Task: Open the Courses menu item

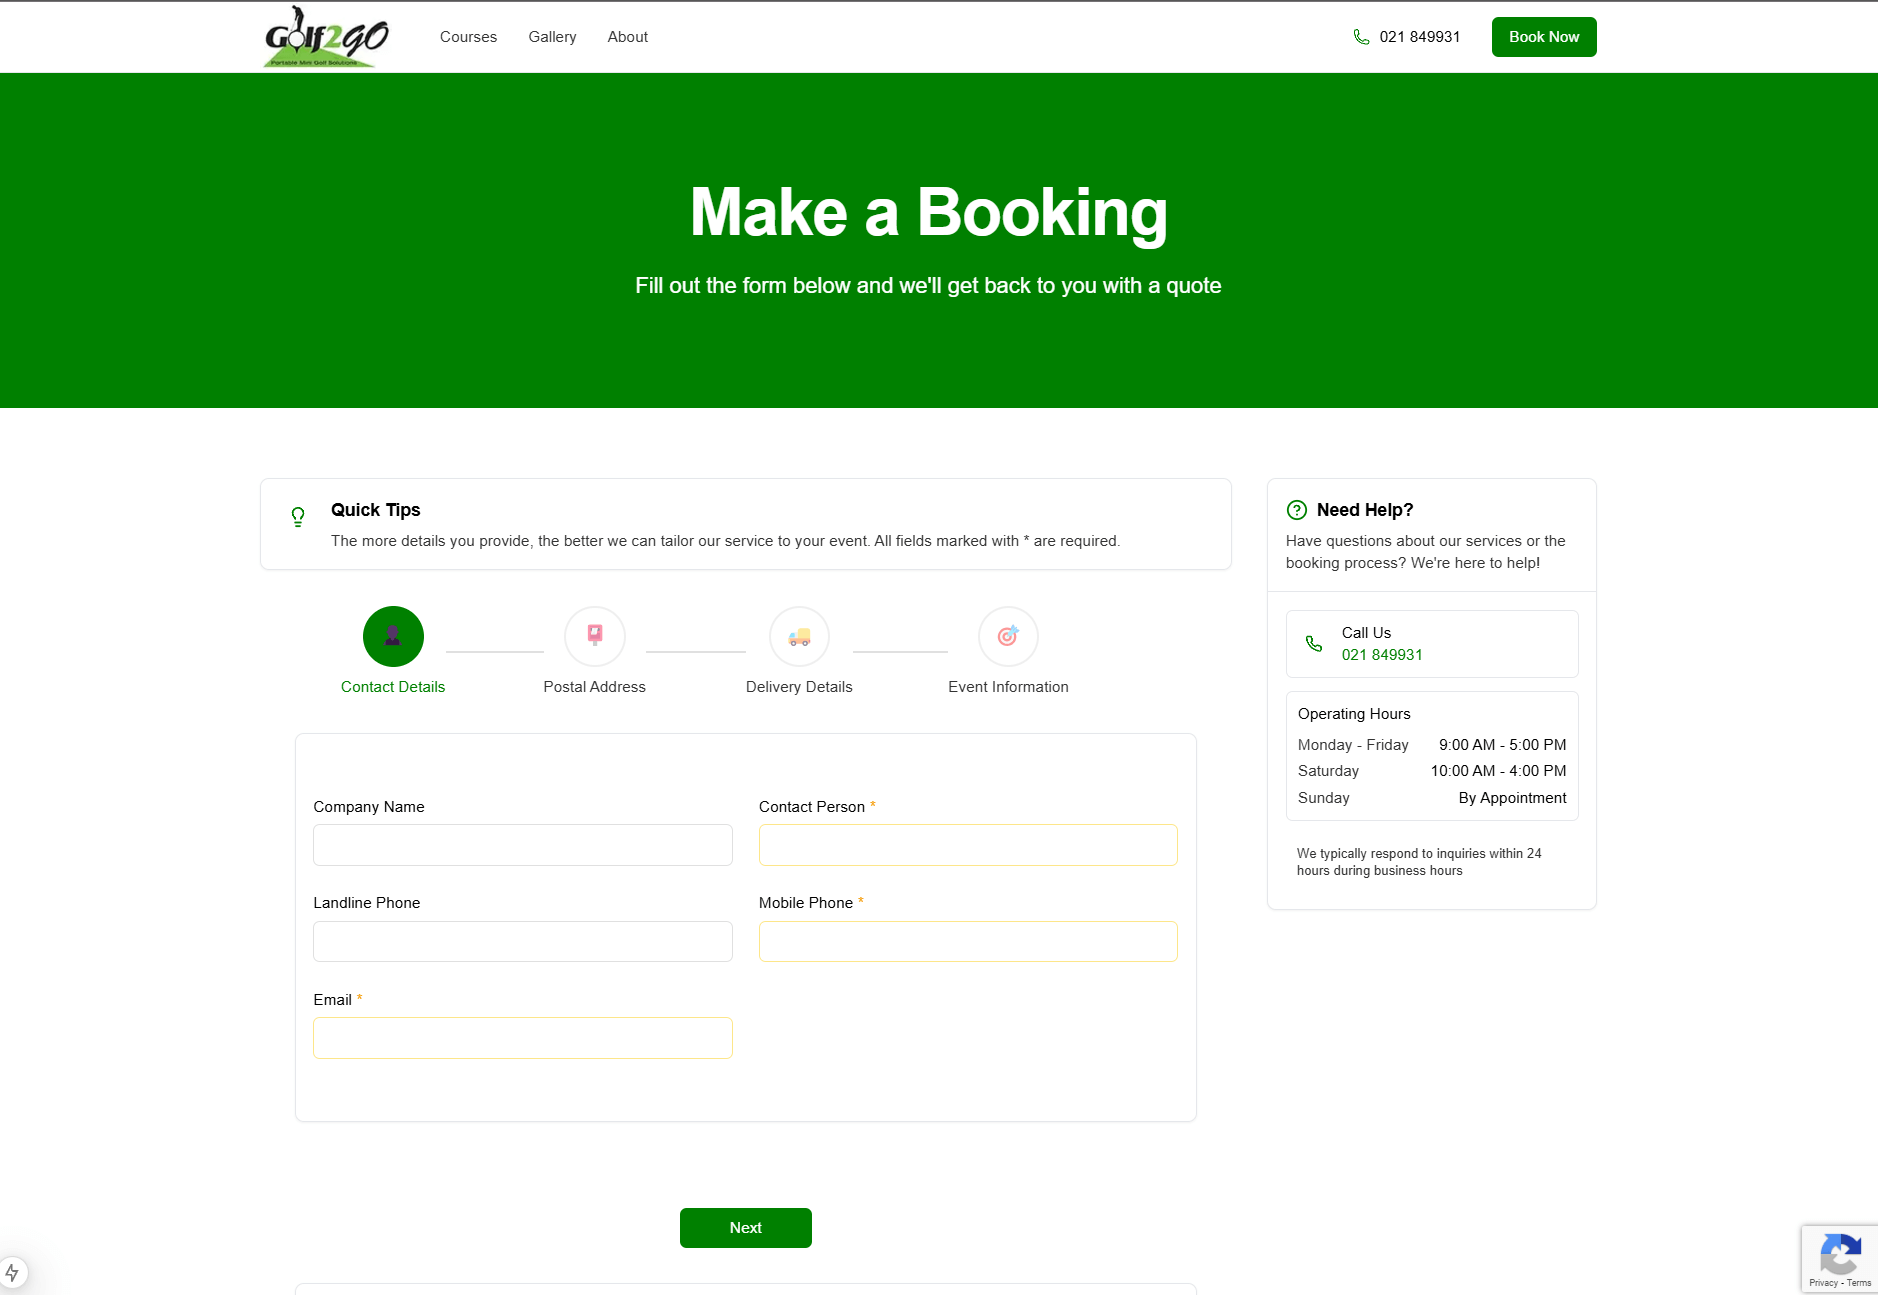Action: click(467, 36)
